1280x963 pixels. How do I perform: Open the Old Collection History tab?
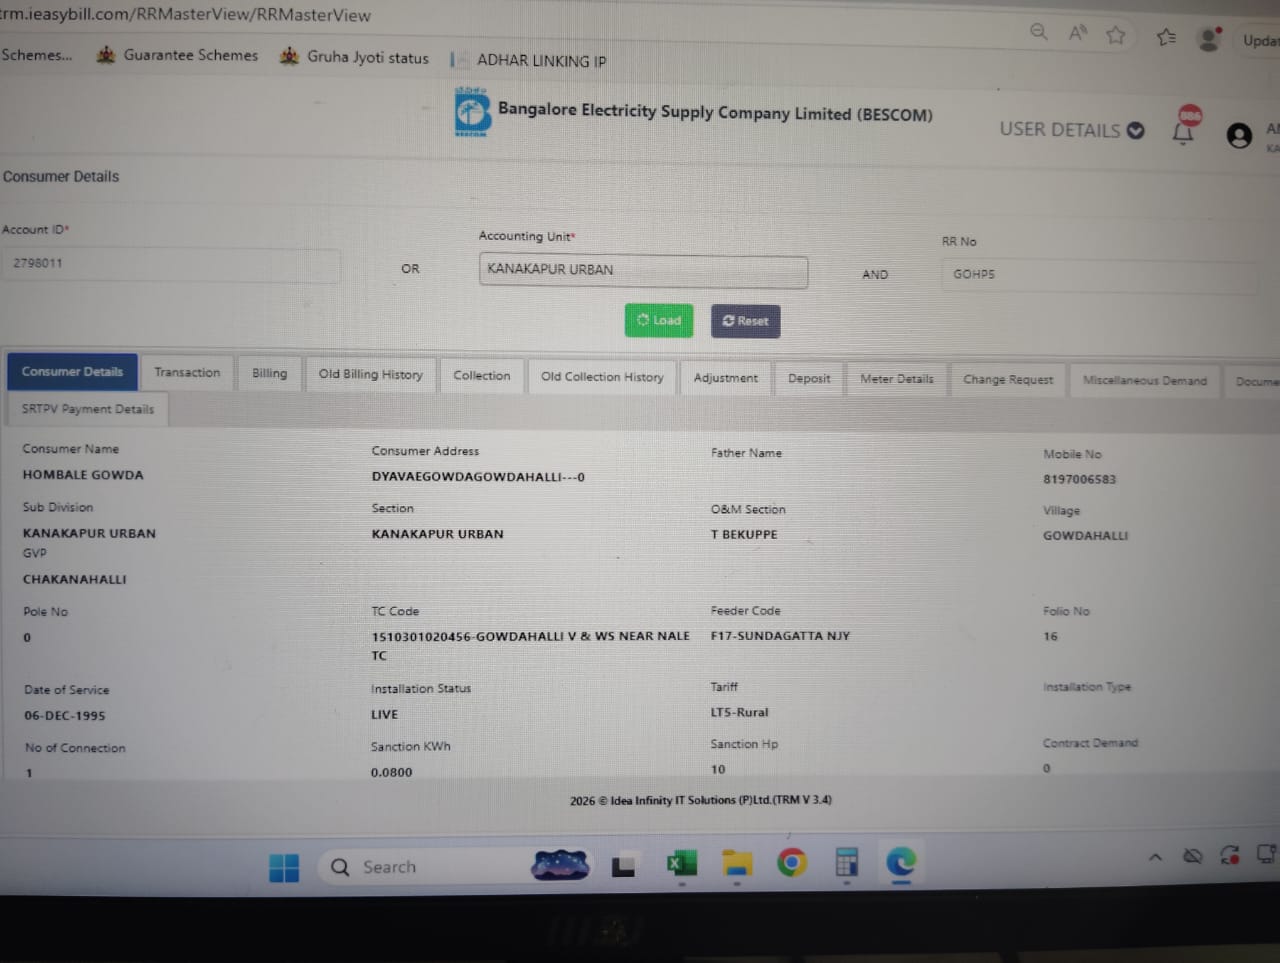coord(602,377)
